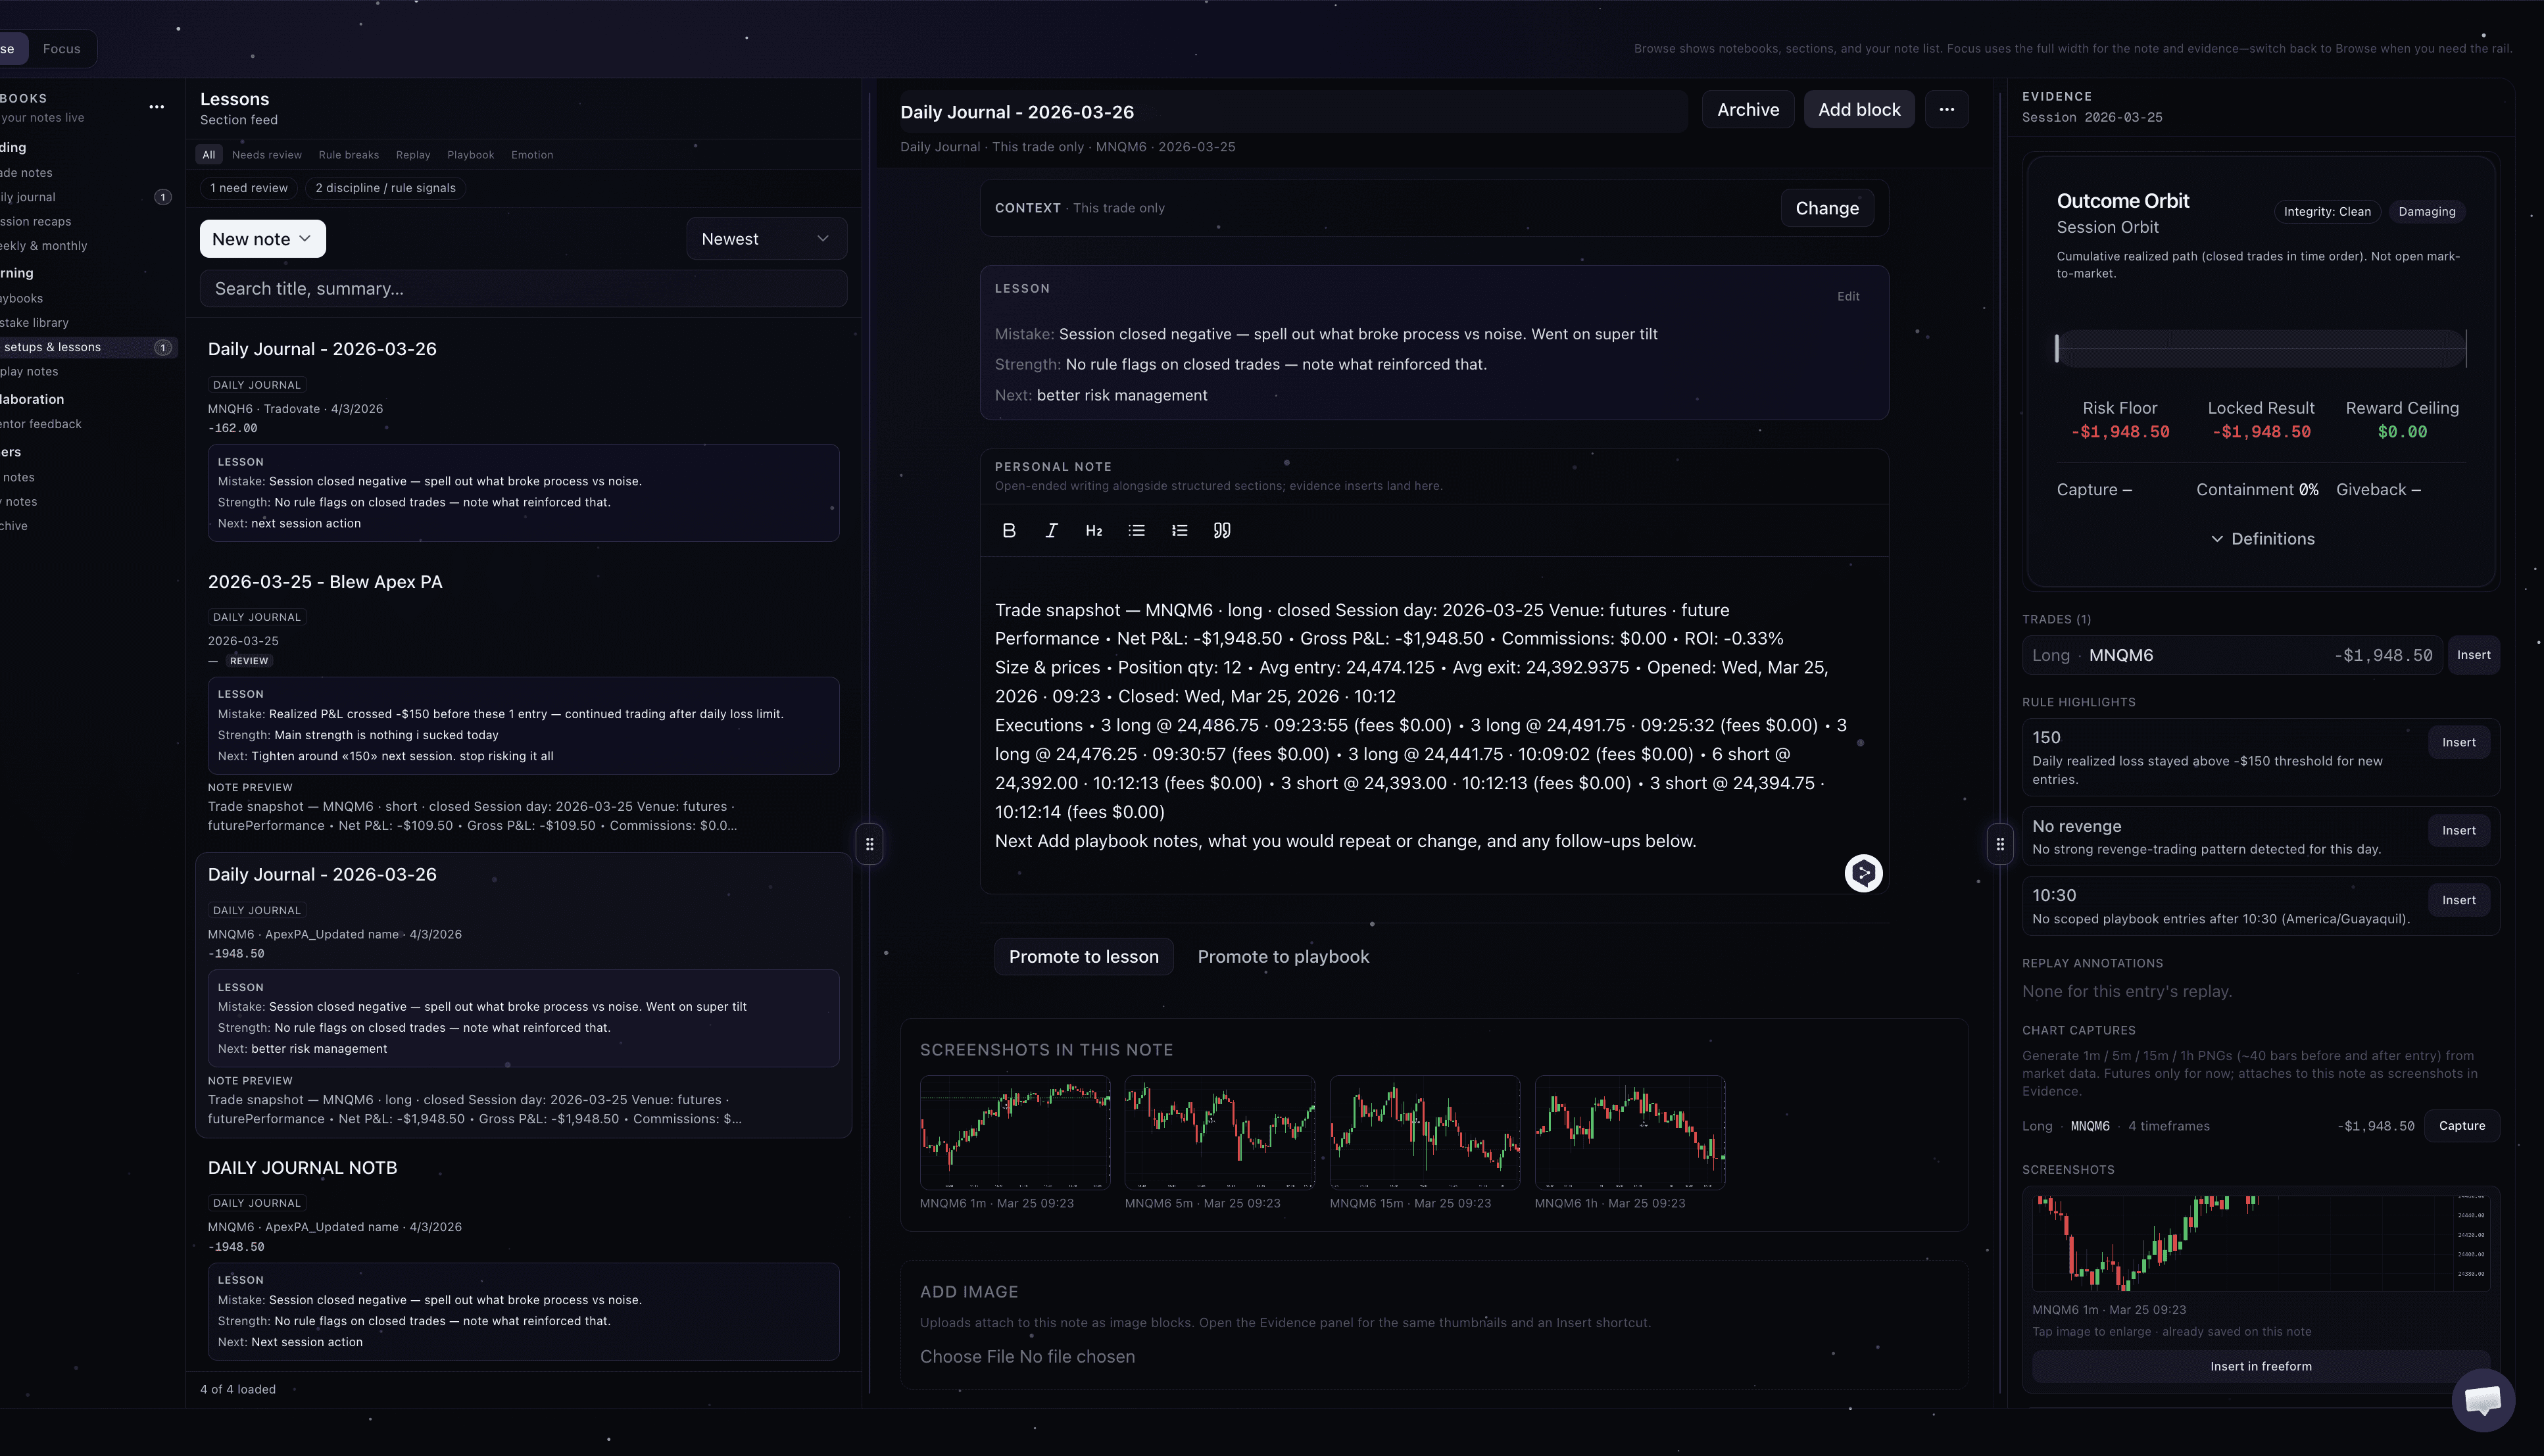Click the Archive button

(x=1747, y=110)
